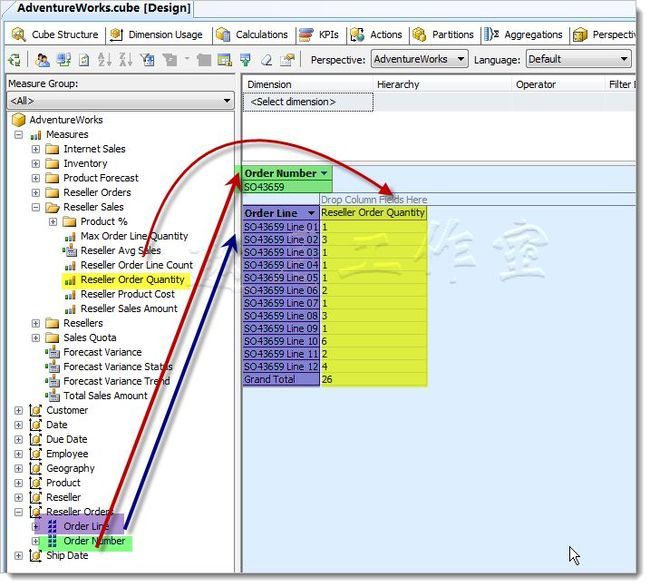Open the Order Line field dropdown arrow
This screenshot has width=650, height=587.
311,213
